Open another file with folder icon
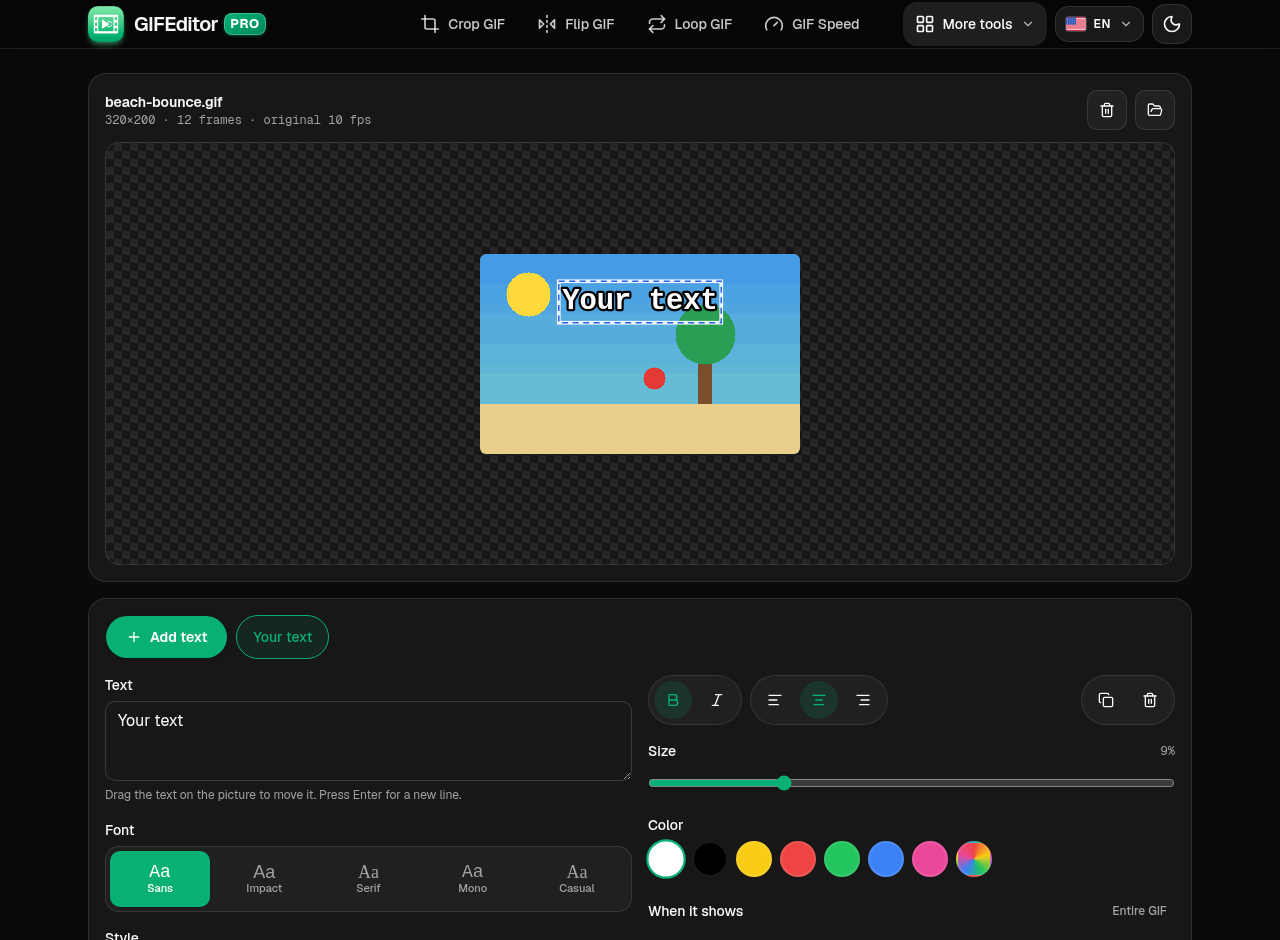1280x940 pixels. pyautogui.click(x=1155, y=110)
